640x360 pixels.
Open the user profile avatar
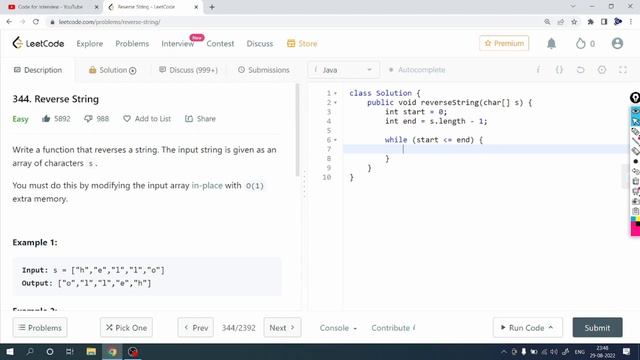click(617, 43)
